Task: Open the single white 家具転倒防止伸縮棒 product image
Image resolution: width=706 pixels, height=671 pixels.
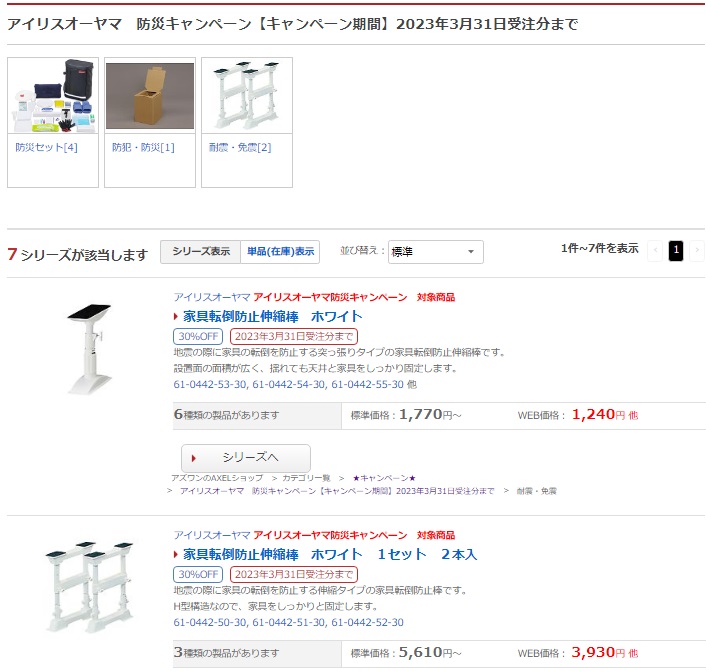Action: tap(89, 349)
